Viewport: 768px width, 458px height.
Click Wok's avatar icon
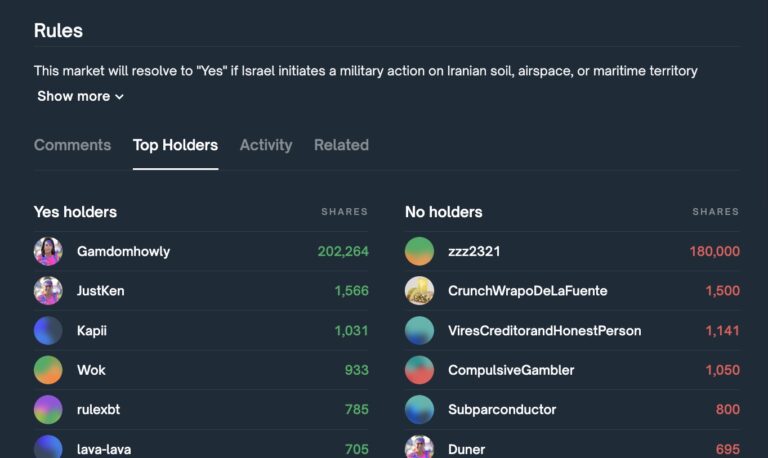point(48,370)
